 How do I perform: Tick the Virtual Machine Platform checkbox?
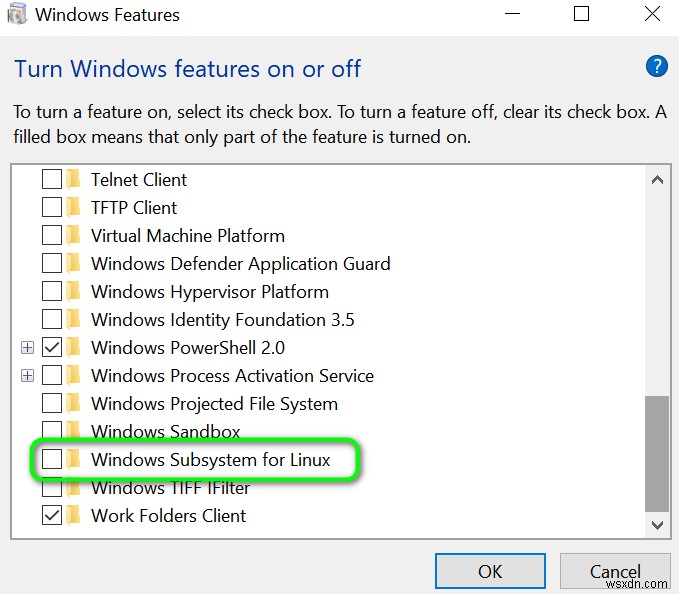tap(51, 236)
